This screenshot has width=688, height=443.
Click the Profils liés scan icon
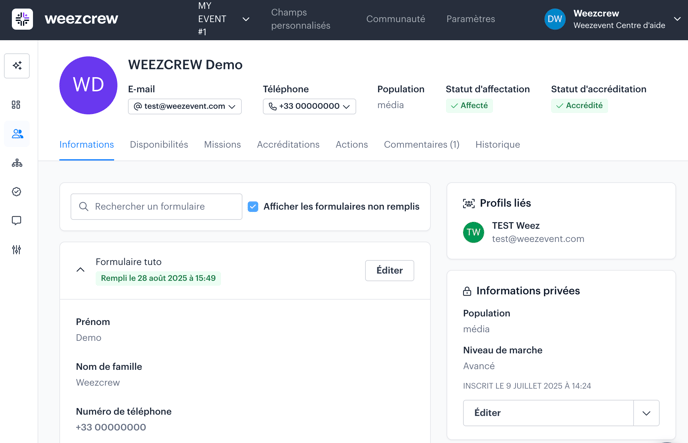pos(469,204)
